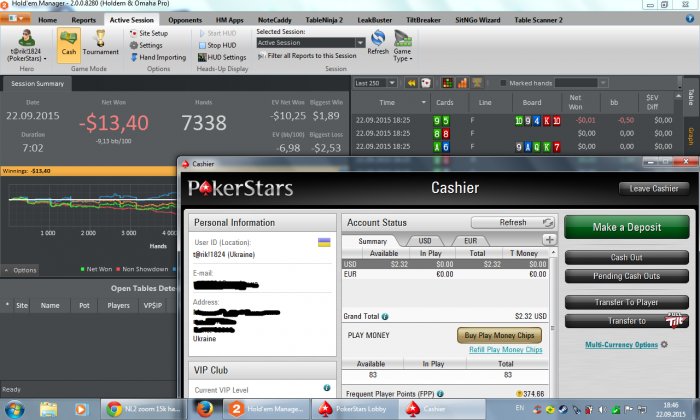700x420 pixels.
Task: Click the volume icon in system tray
Action: pos(602,409)
